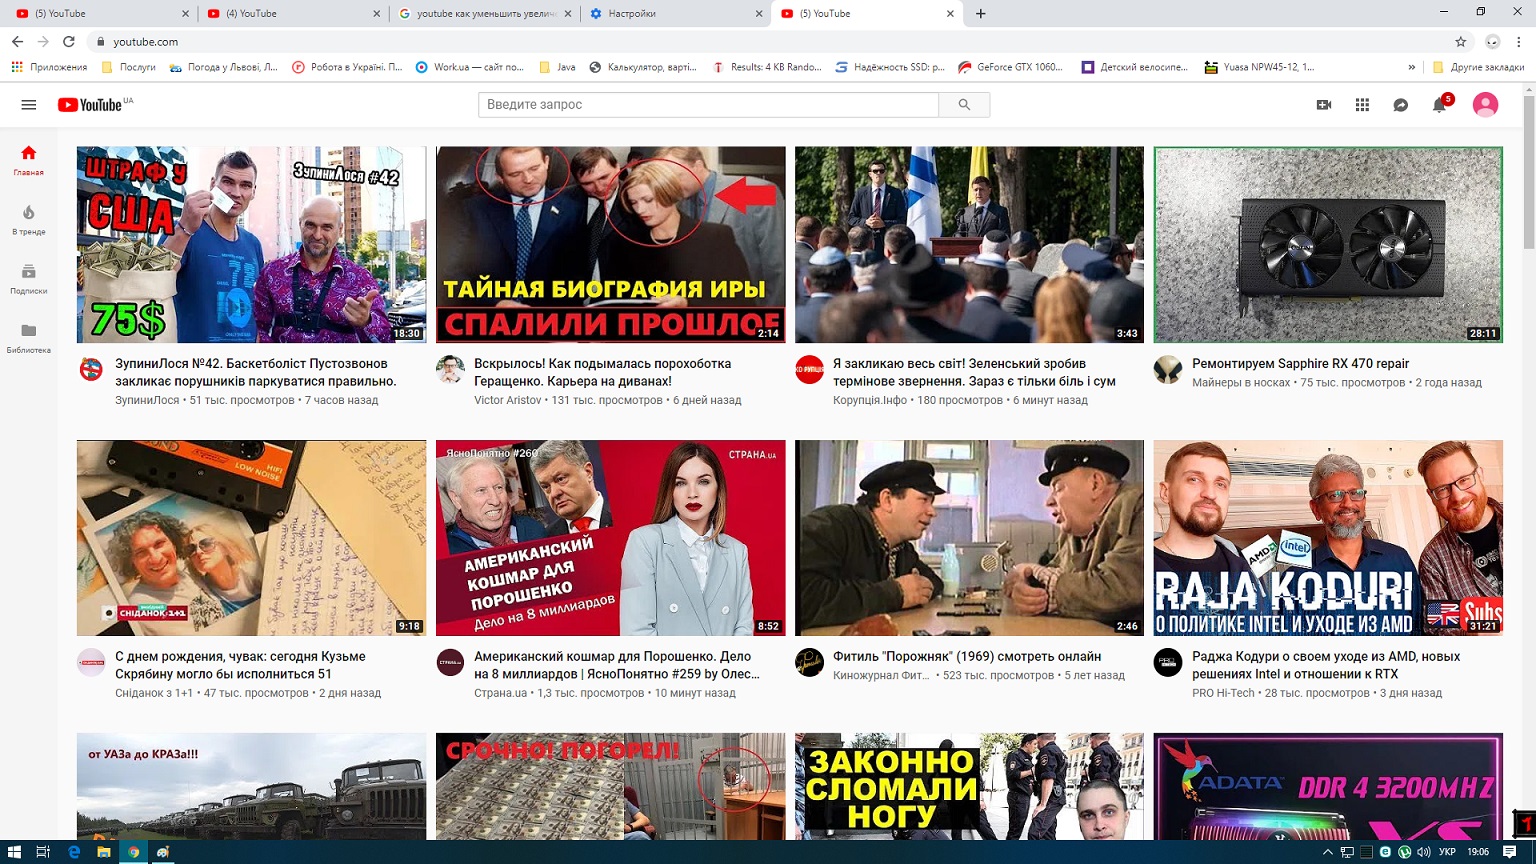1536x864 pixels.
Task: Open PRO Hi-Tech channel avatar
Action: 1168,662
